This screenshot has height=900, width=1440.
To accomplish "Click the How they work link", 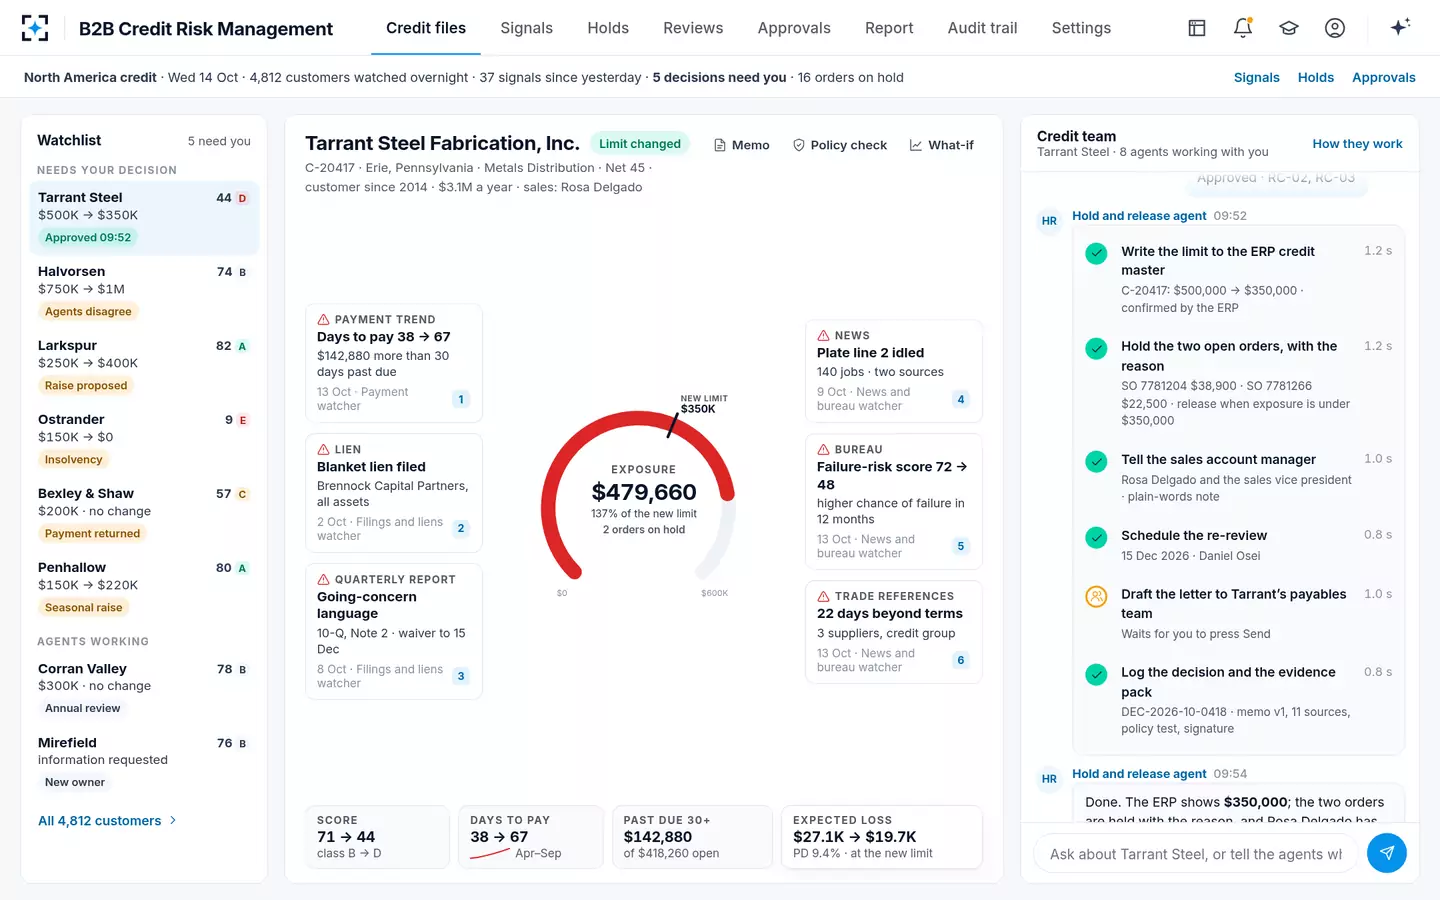I will (x=1357, y=144).
